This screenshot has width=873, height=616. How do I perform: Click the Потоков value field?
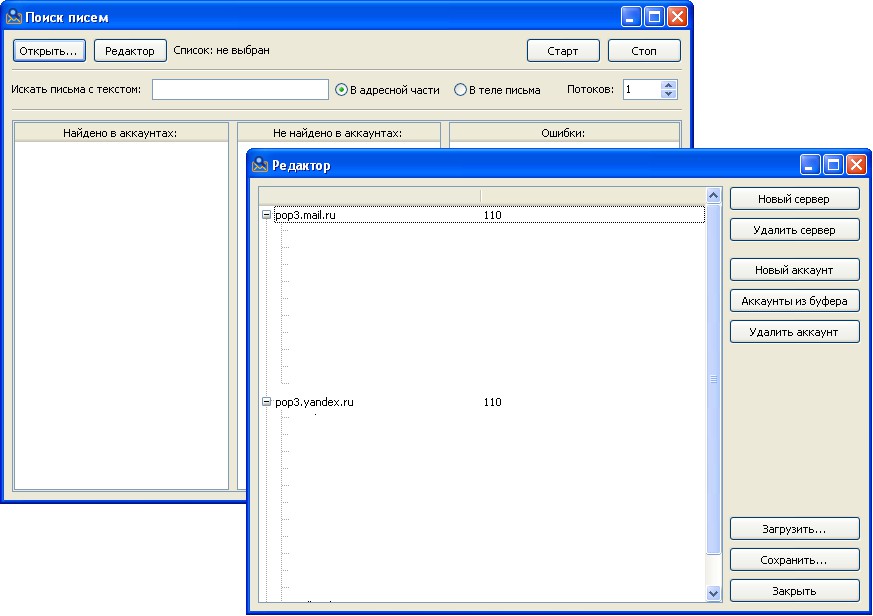click(642, 90)
